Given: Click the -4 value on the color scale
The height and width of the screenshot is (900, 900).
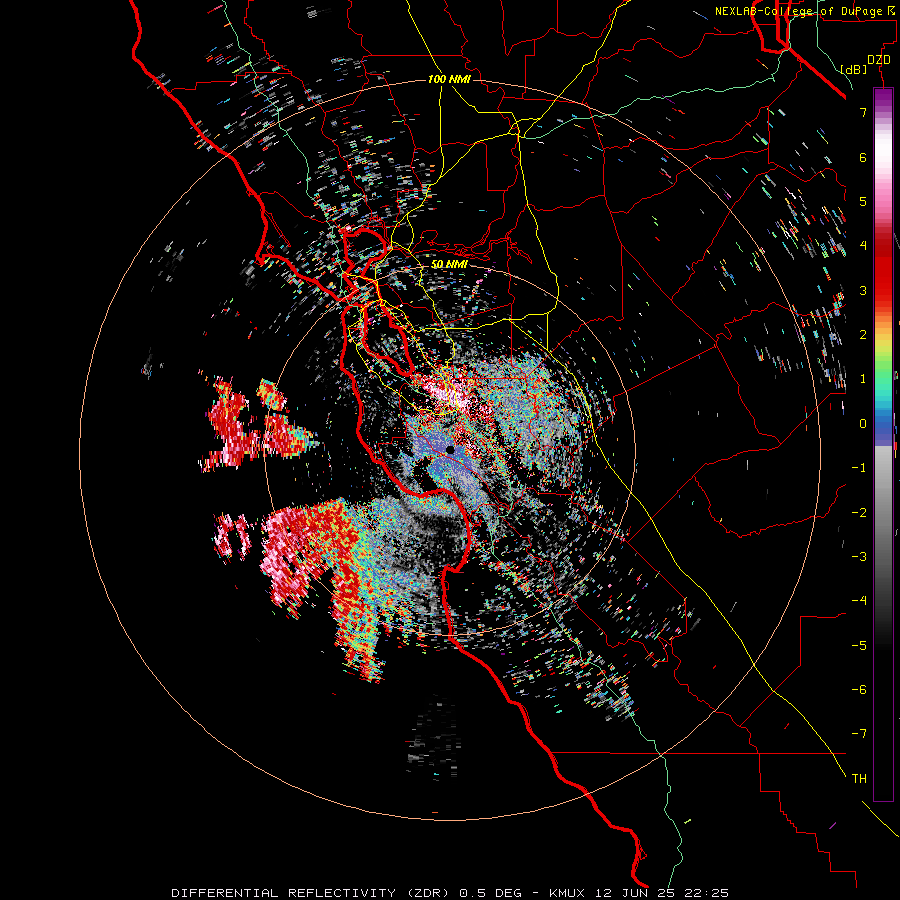Looking at the screenshot, I should tap(859, 601).
